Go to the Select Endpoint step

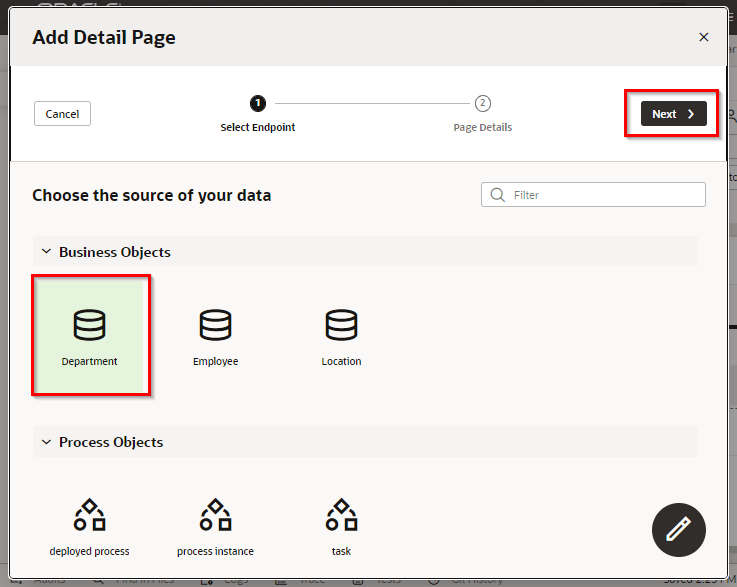click(x=258, y=103)
